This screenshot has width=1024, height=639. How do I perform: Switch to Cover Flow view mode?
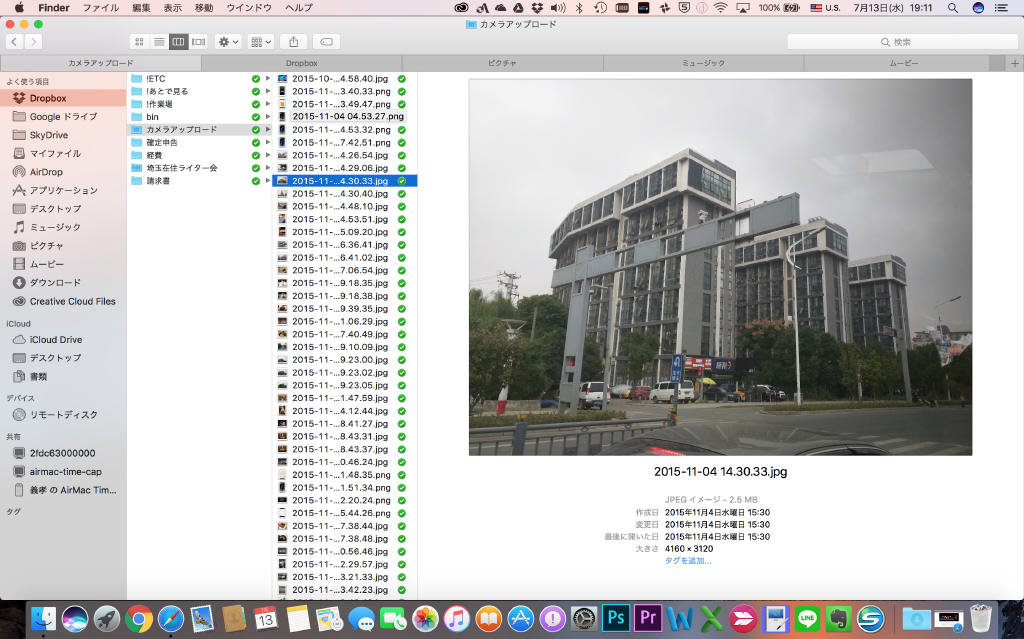[199, 42]
